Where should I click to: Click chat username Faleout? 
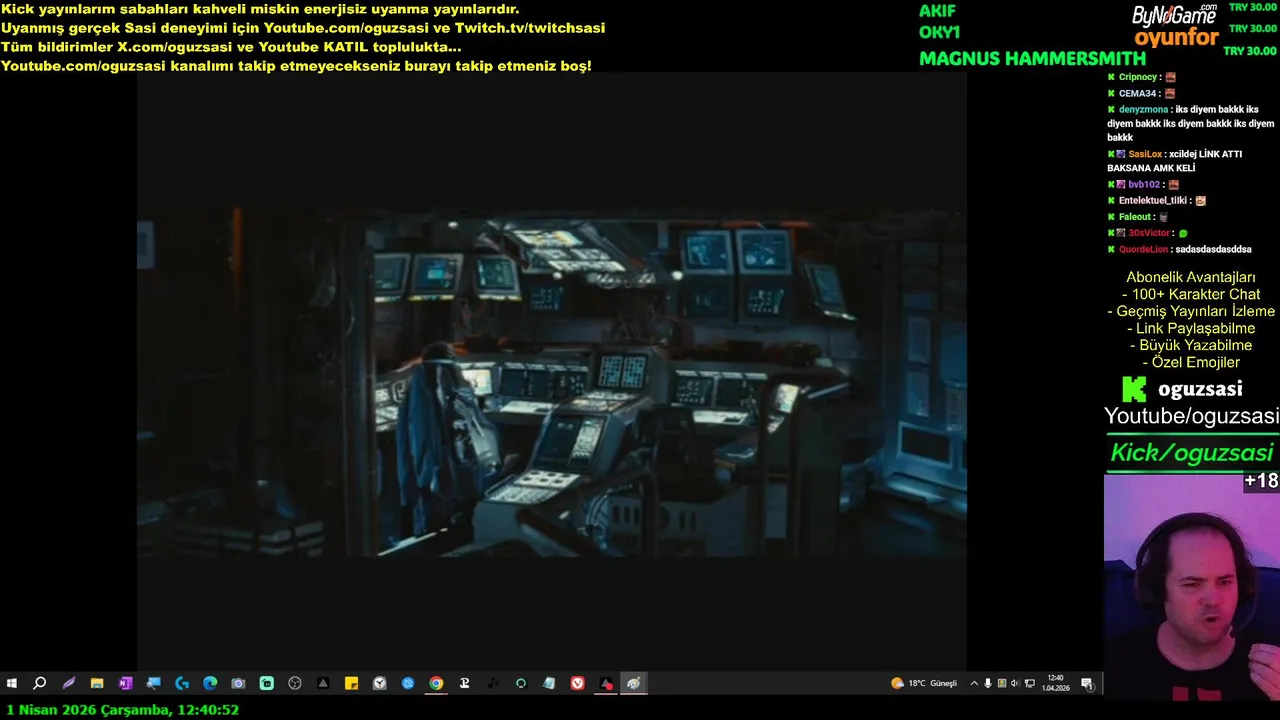point(1135,216)
